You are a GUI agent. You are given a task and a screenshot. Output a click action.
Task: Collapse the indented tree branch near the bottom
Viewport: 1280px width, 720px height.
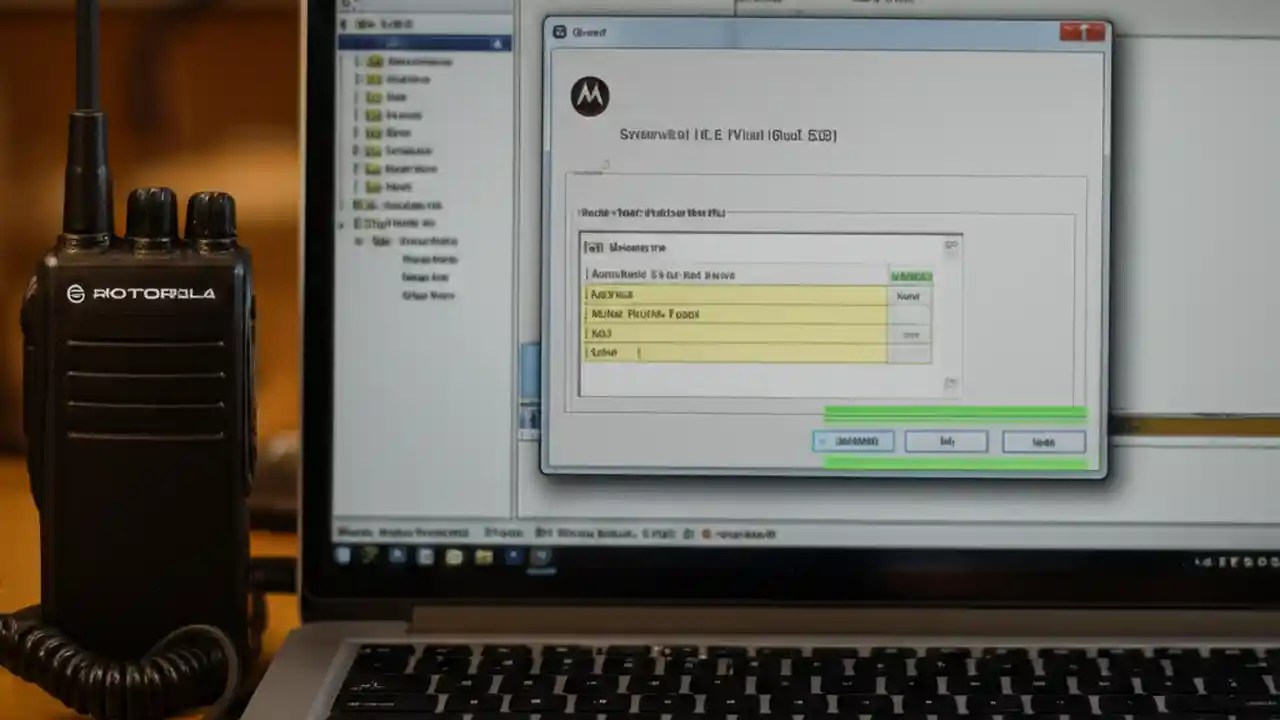tap(359, 240)
